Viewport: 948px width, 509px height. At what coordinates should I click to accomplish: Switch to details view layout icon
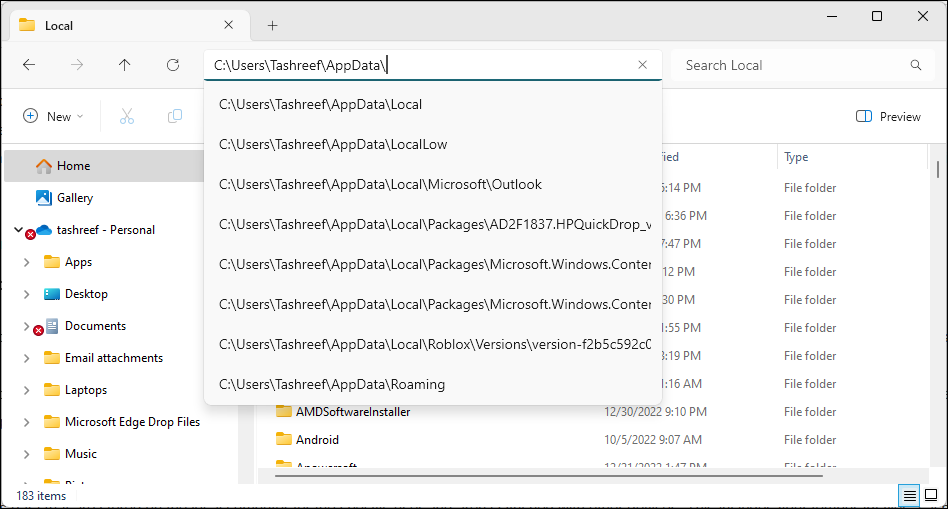click(909, 496)
